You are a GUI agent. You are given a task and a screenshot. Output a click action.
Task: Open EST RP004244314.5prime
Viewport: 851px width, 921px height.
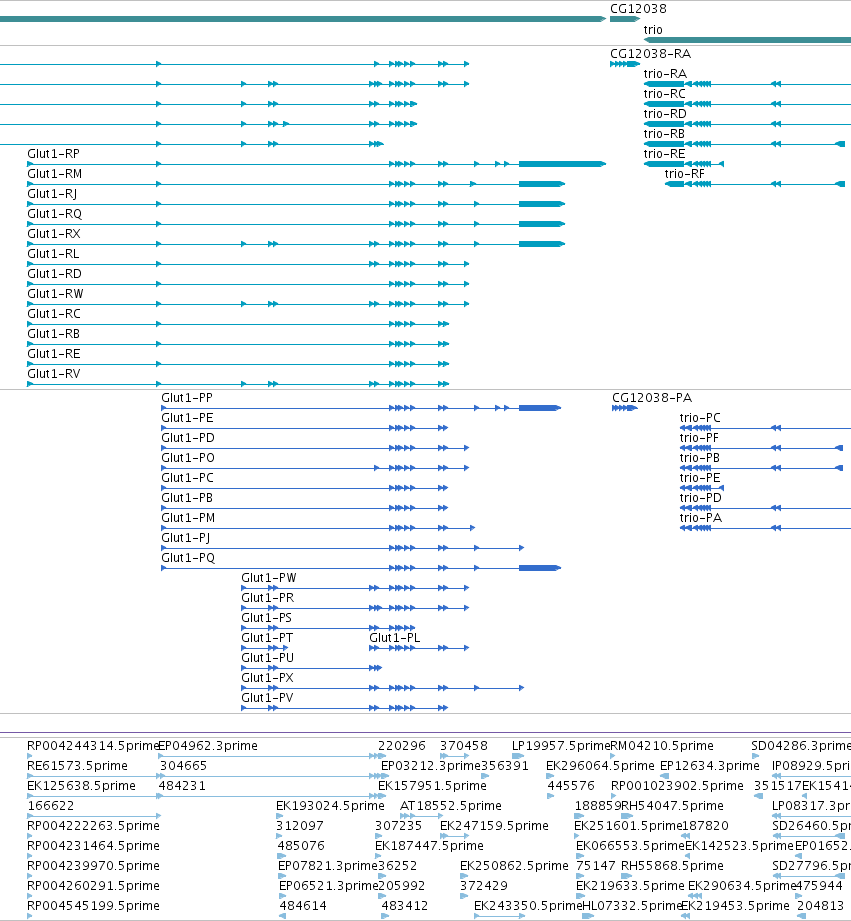click(93, 745)
